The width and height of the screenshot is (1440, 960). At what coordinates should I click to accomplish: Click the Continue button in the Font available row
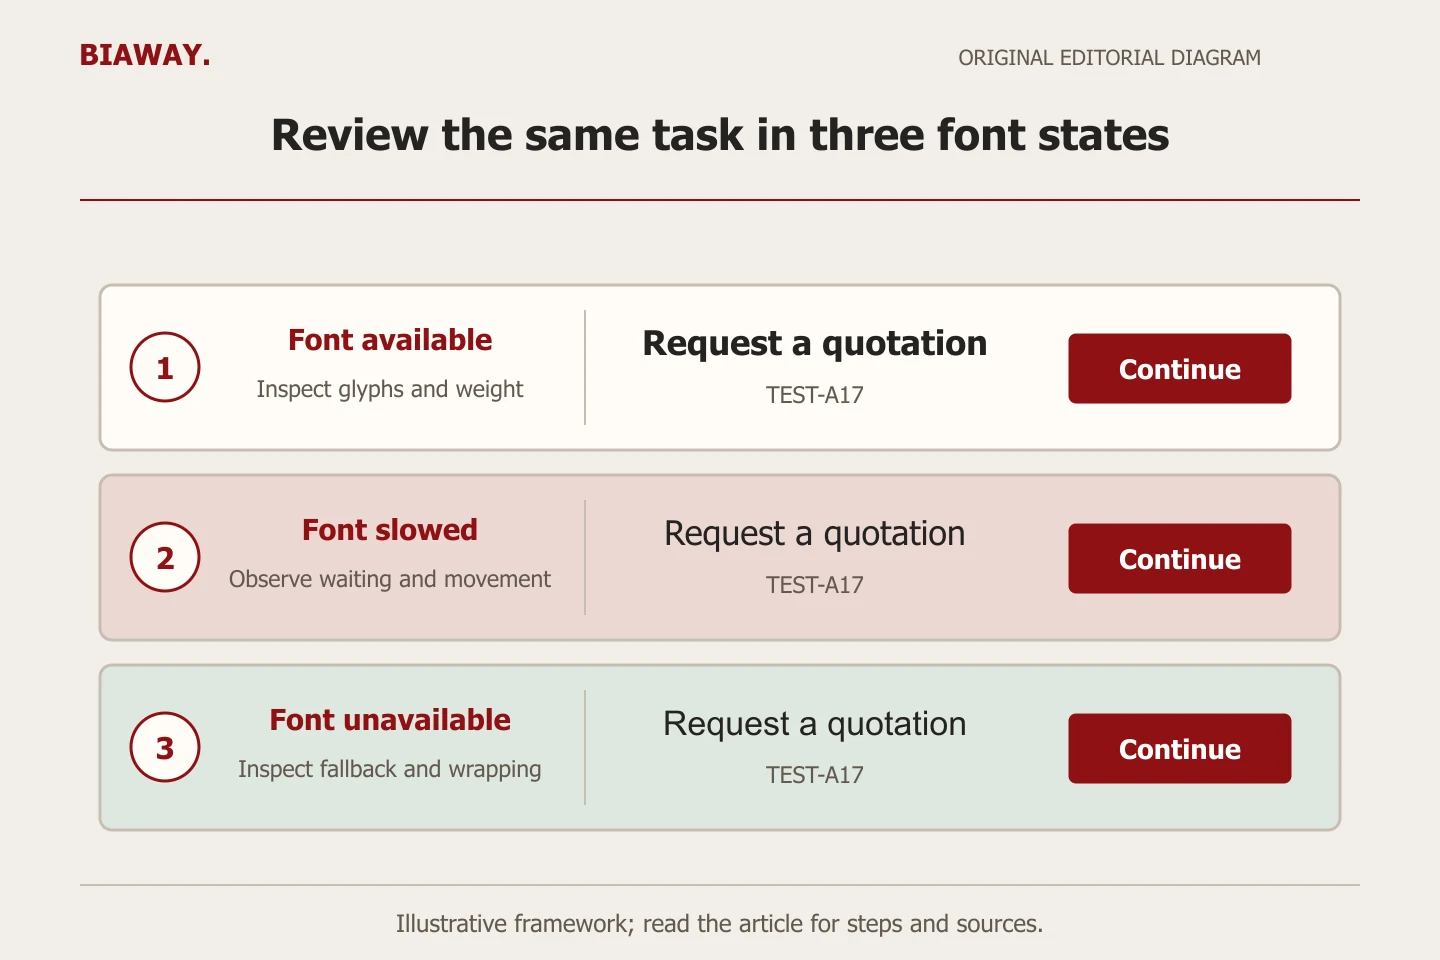click(x=1180, y=368)
